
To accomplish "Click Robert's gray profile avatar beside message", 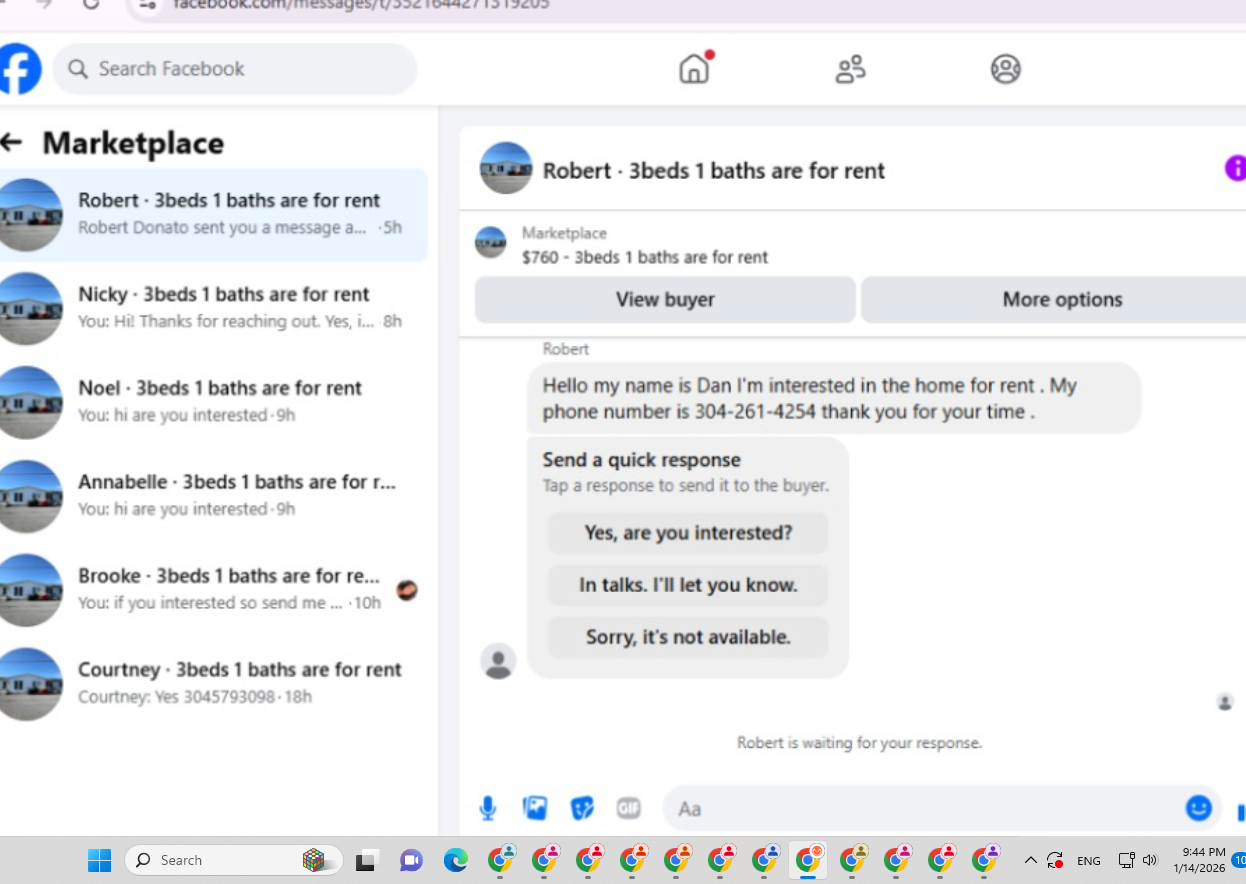I will [498, 661].
